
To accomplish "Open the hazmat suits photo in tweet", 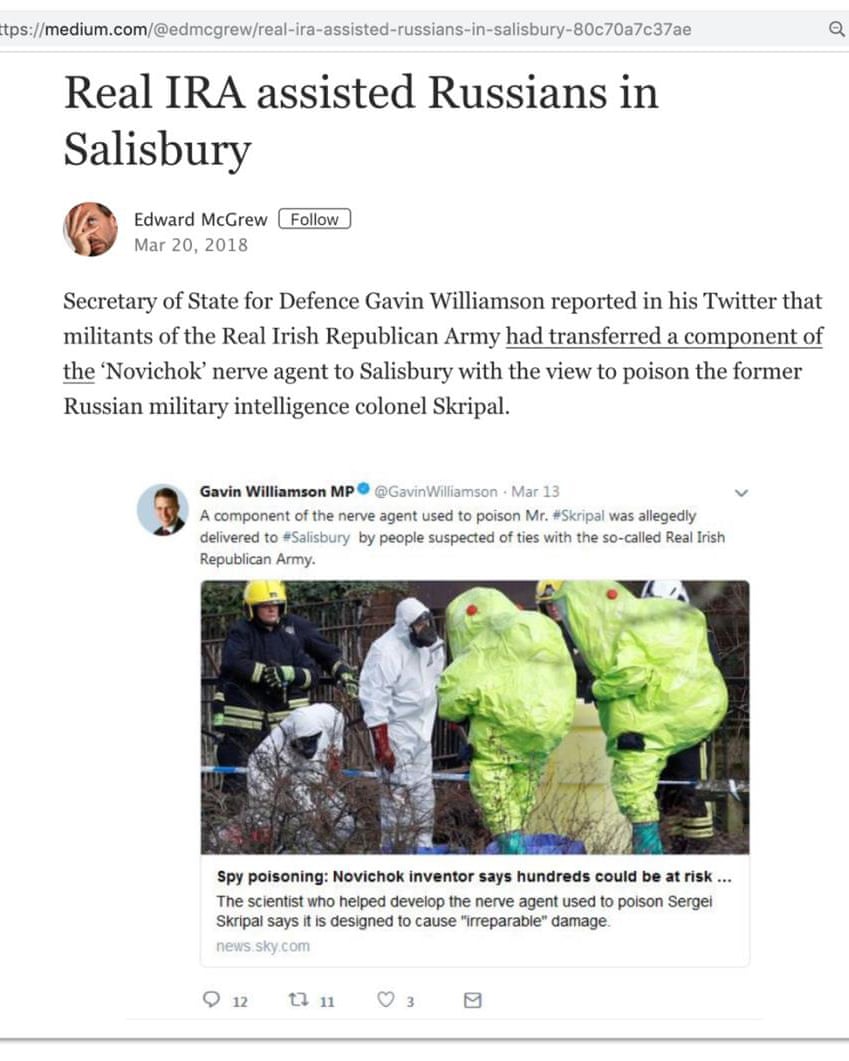I will (475, 717).
